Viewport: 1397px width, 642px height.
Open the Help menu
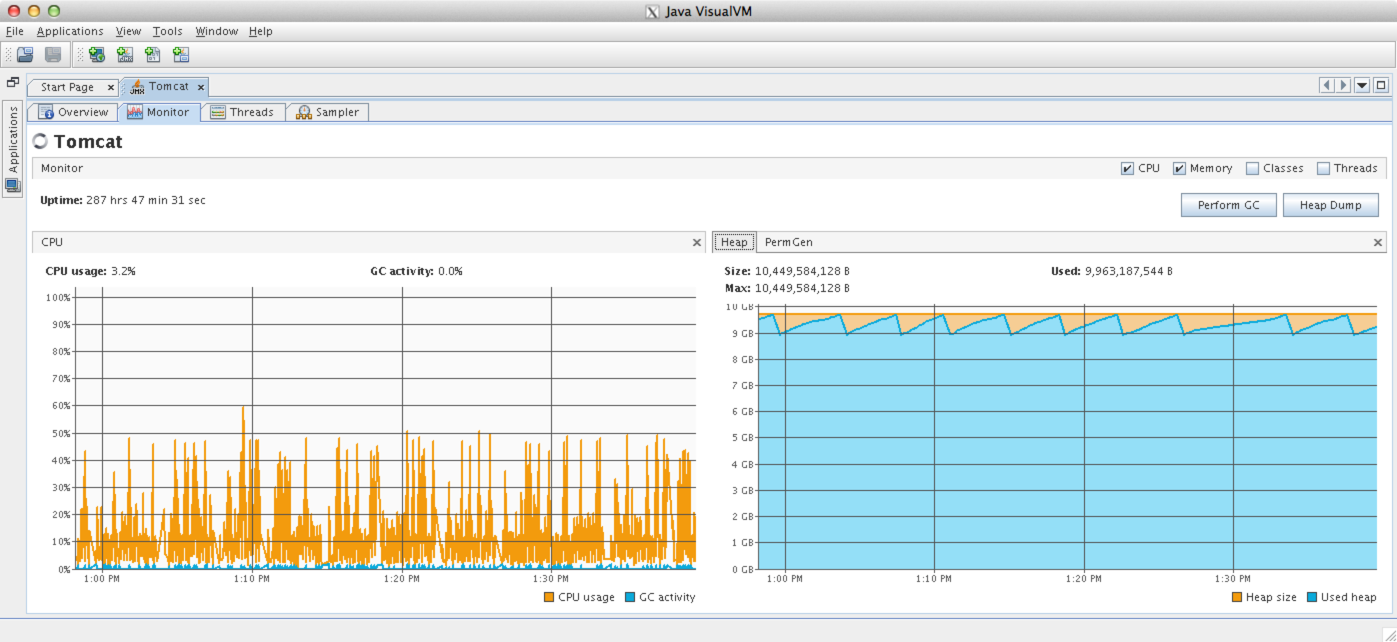[261, 31]
